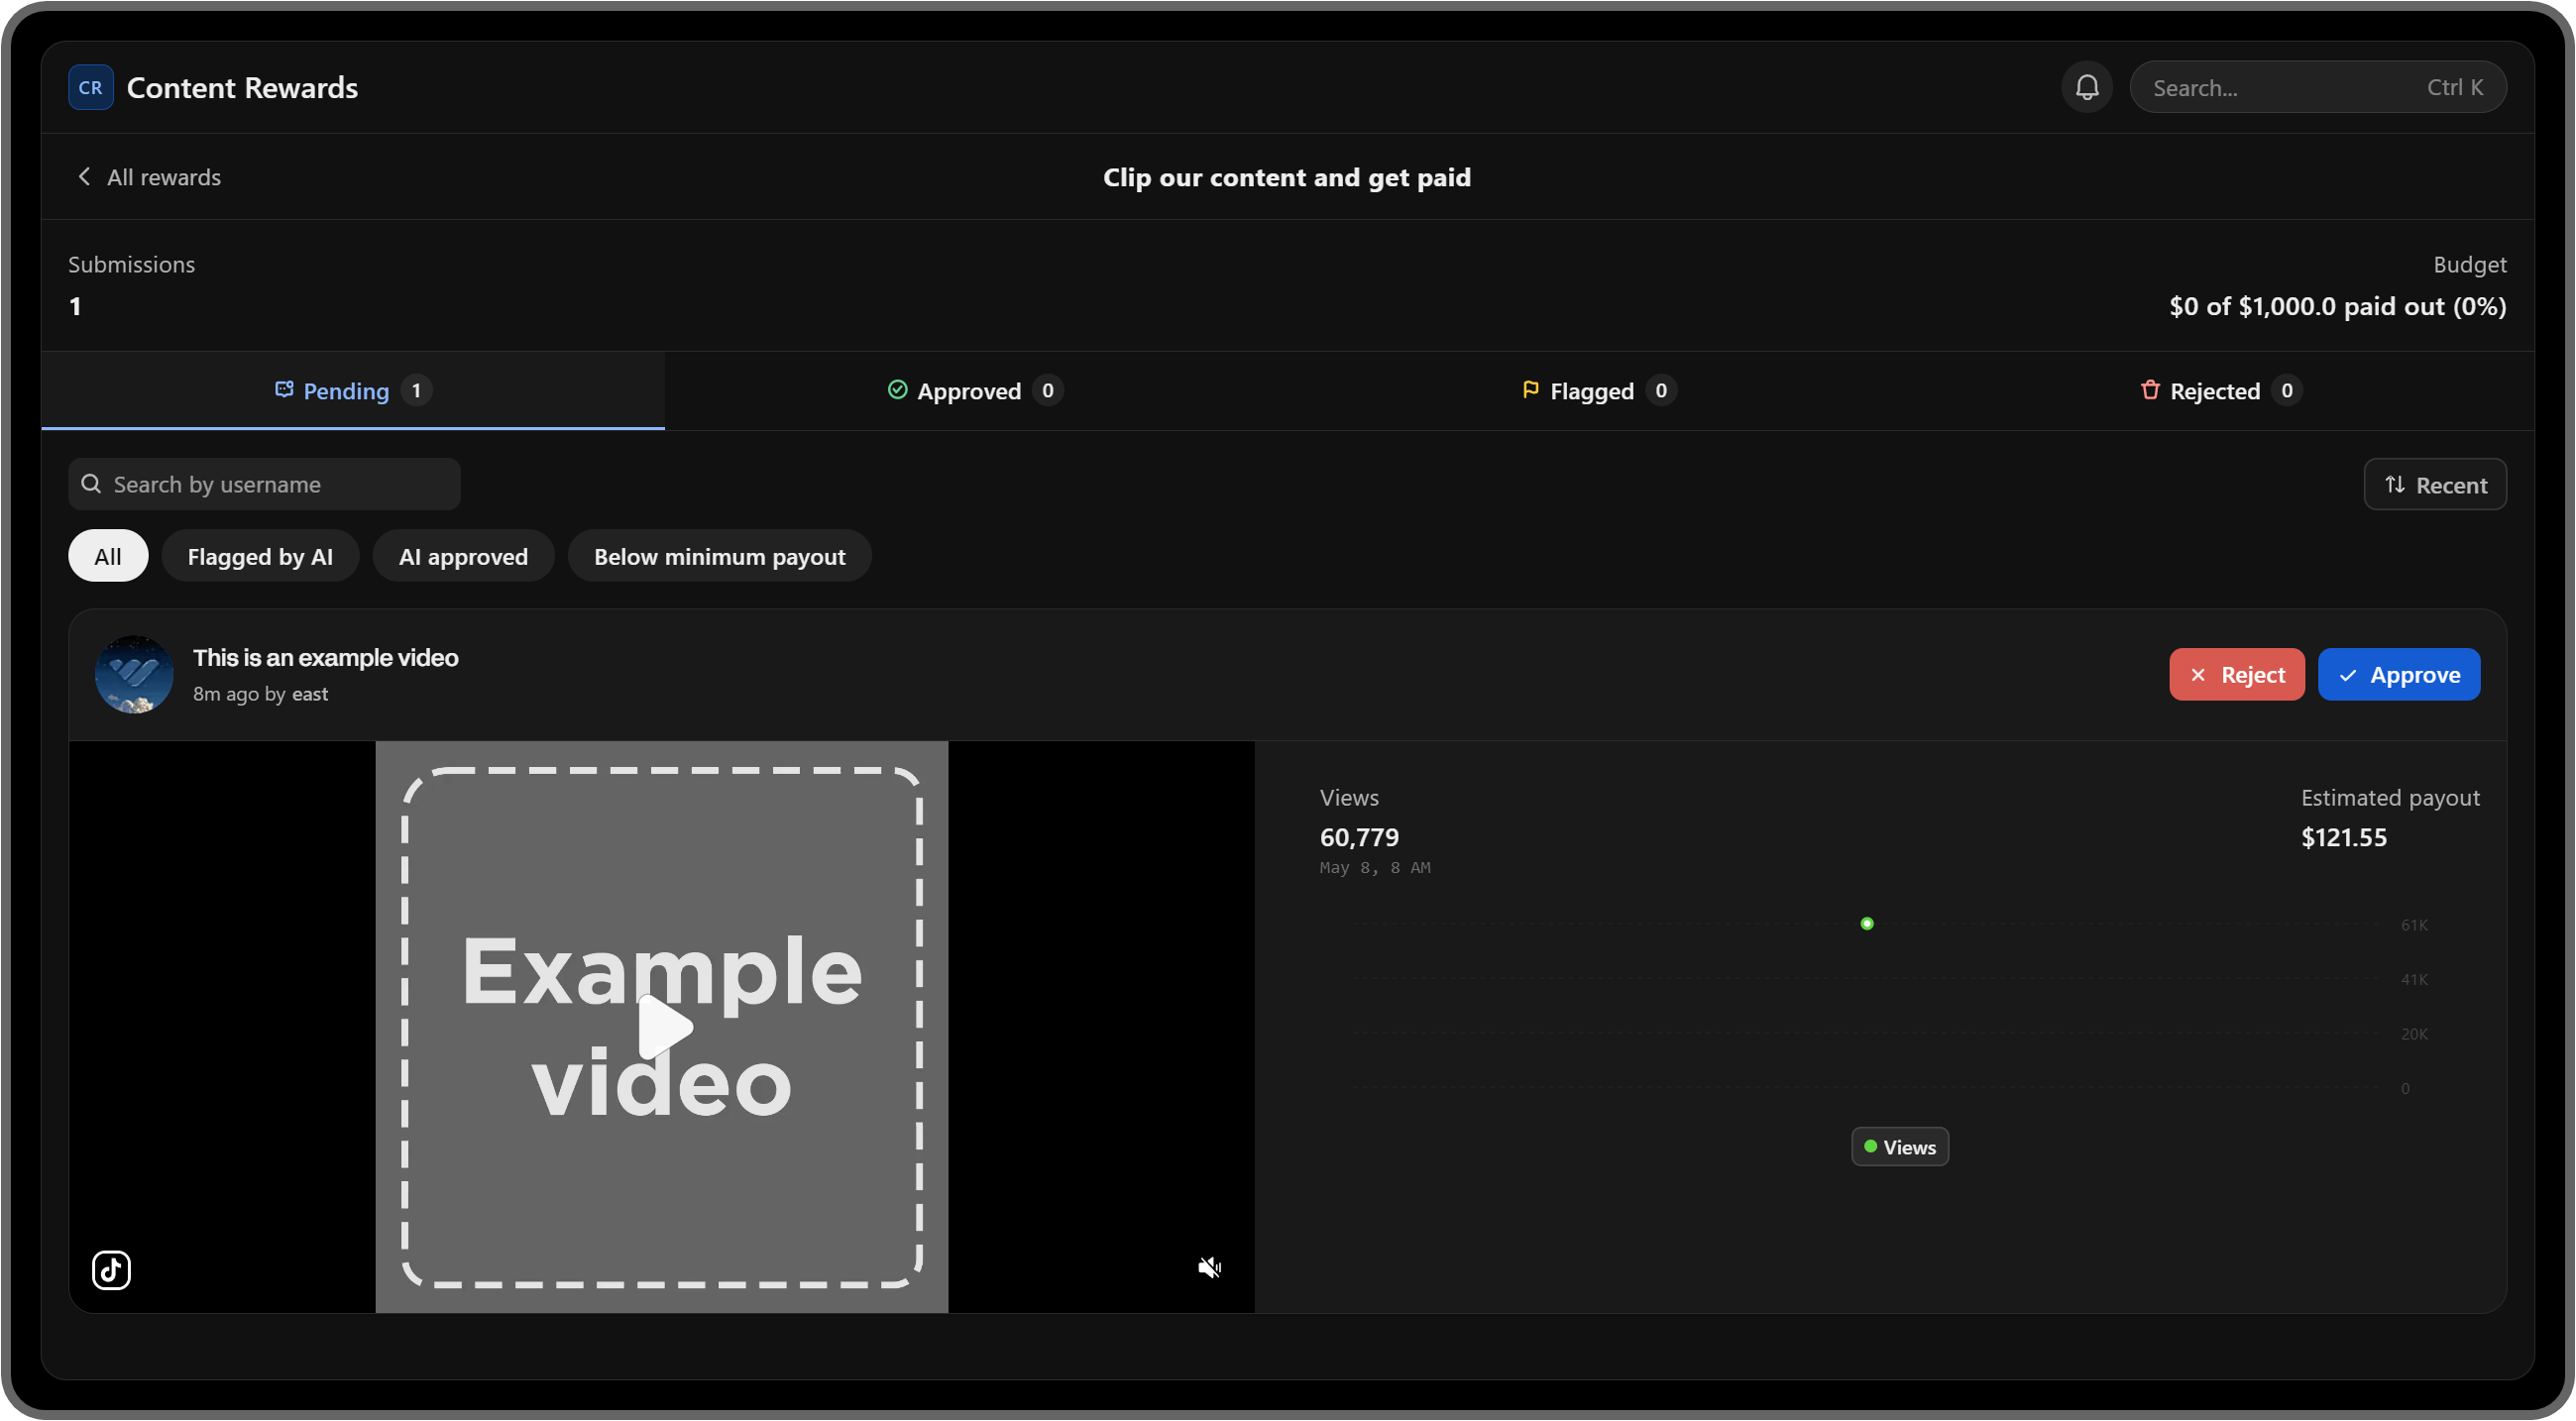The width and height of the screenshot is (2576, 1421).
Task: Filter by Below minimum payout
Action: (x=719, y=556)
